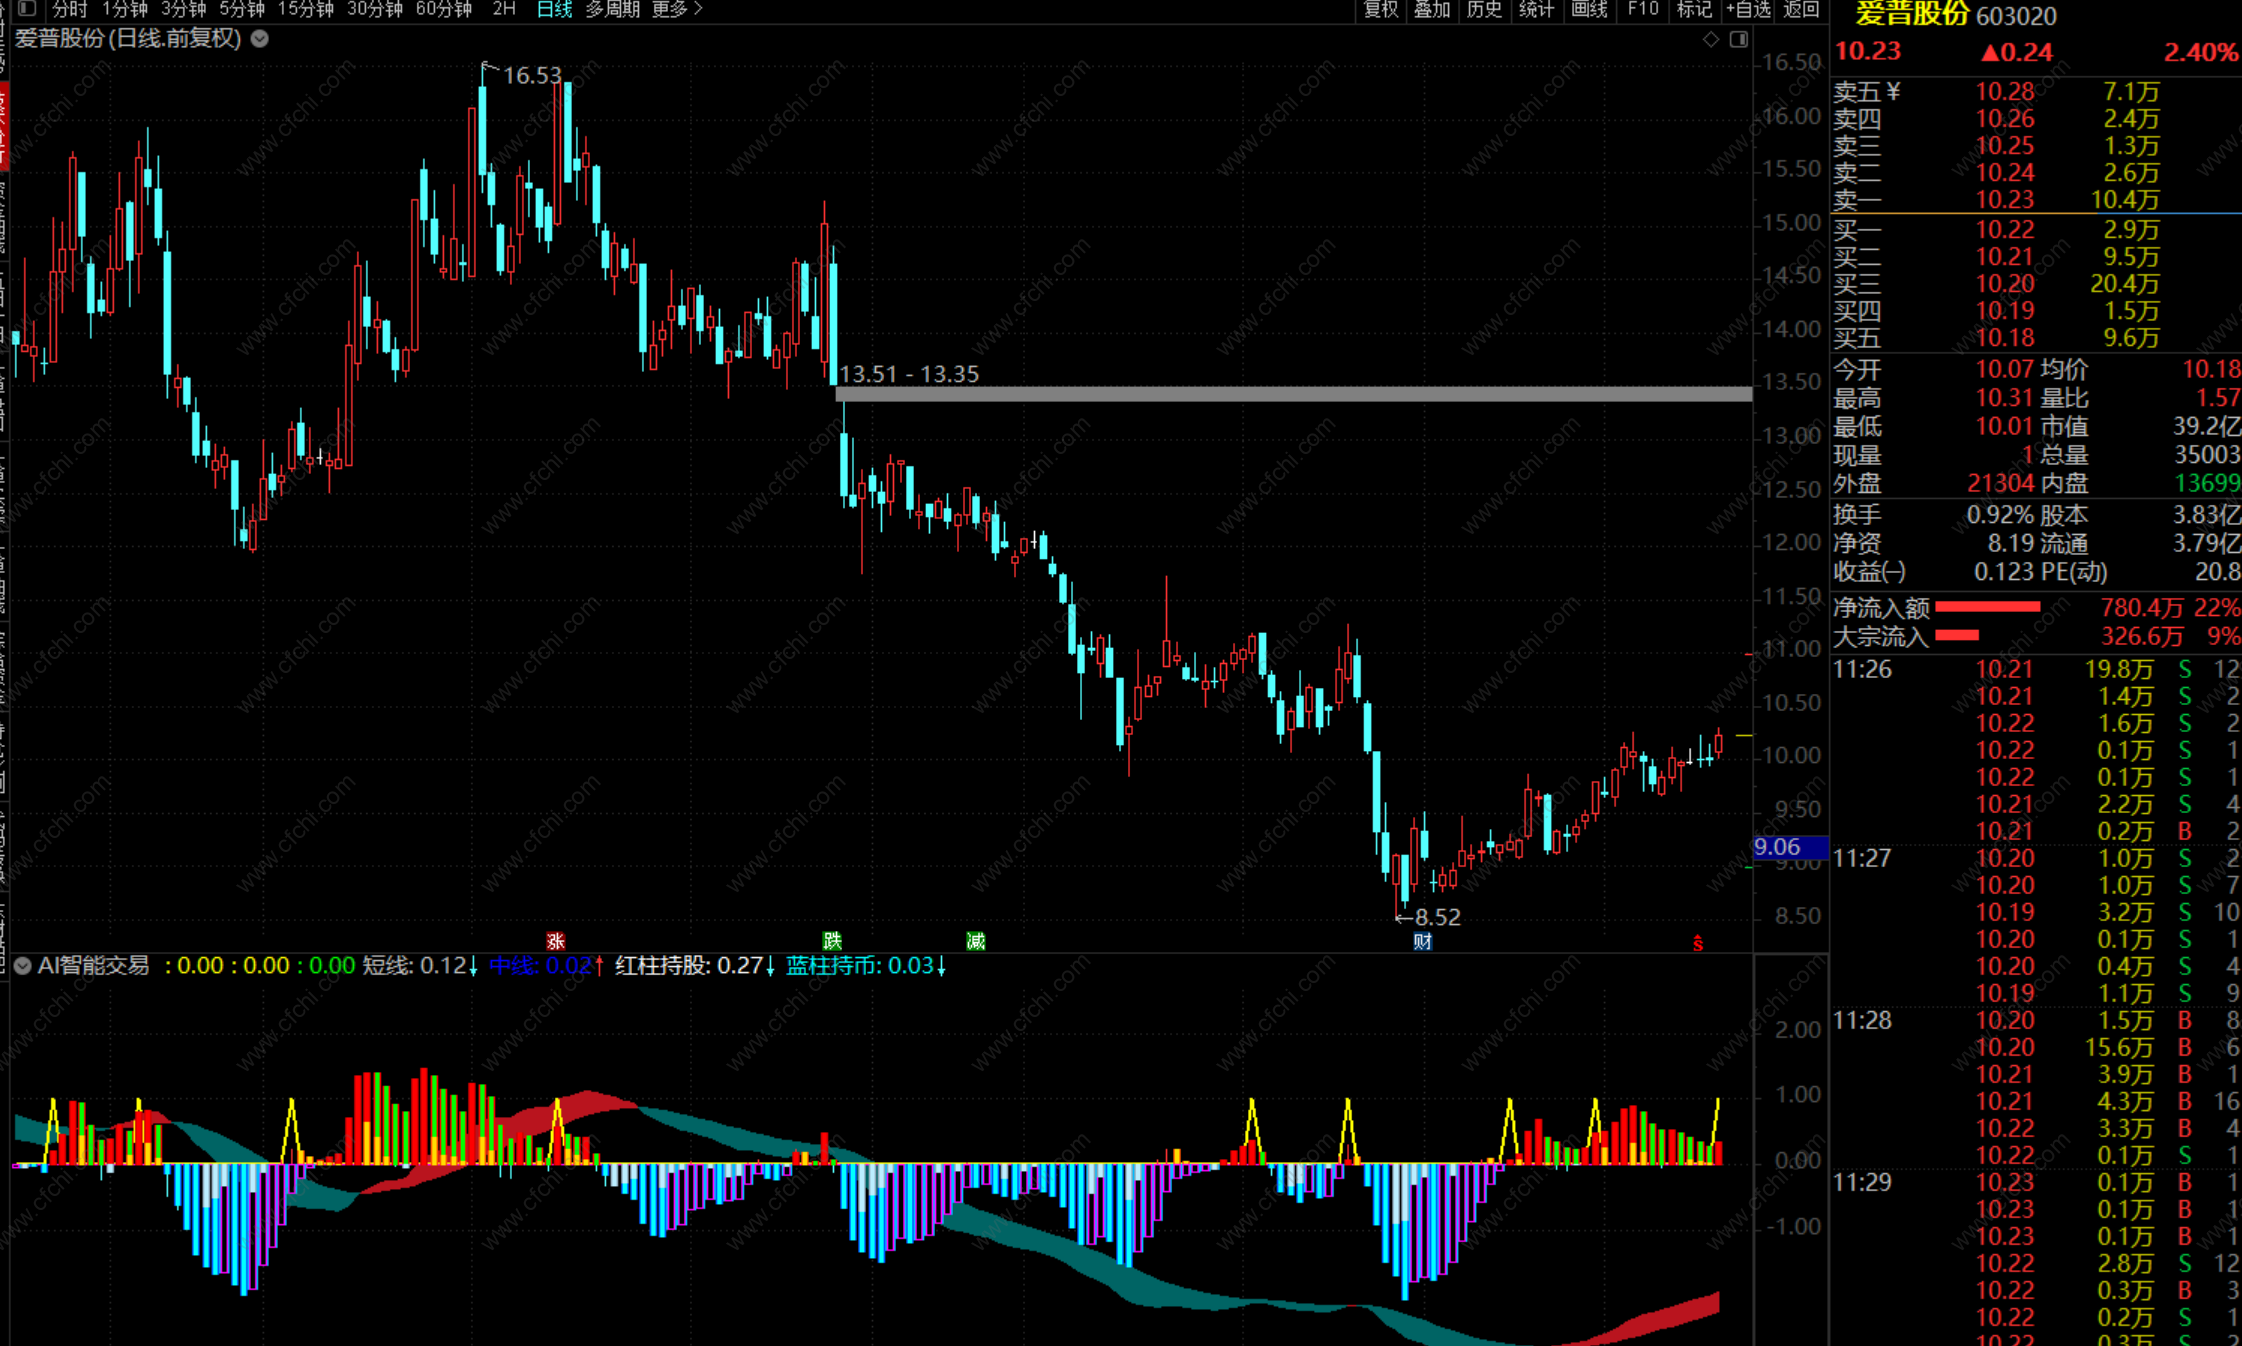Open the dropdown next to 爱普股份 chart title
The height and width of the screenshot is (1346, 2242).
[x=260, y=39]
